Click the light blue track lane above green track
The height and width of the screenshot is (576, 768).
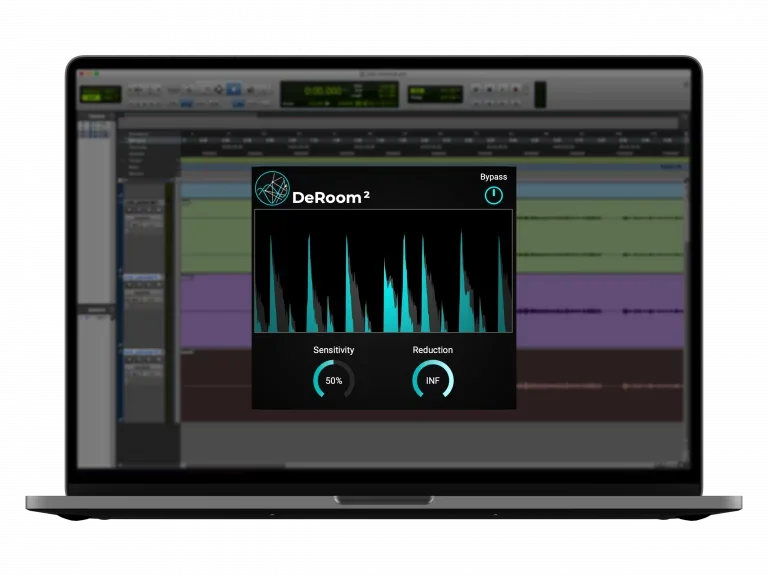[600, 190]
